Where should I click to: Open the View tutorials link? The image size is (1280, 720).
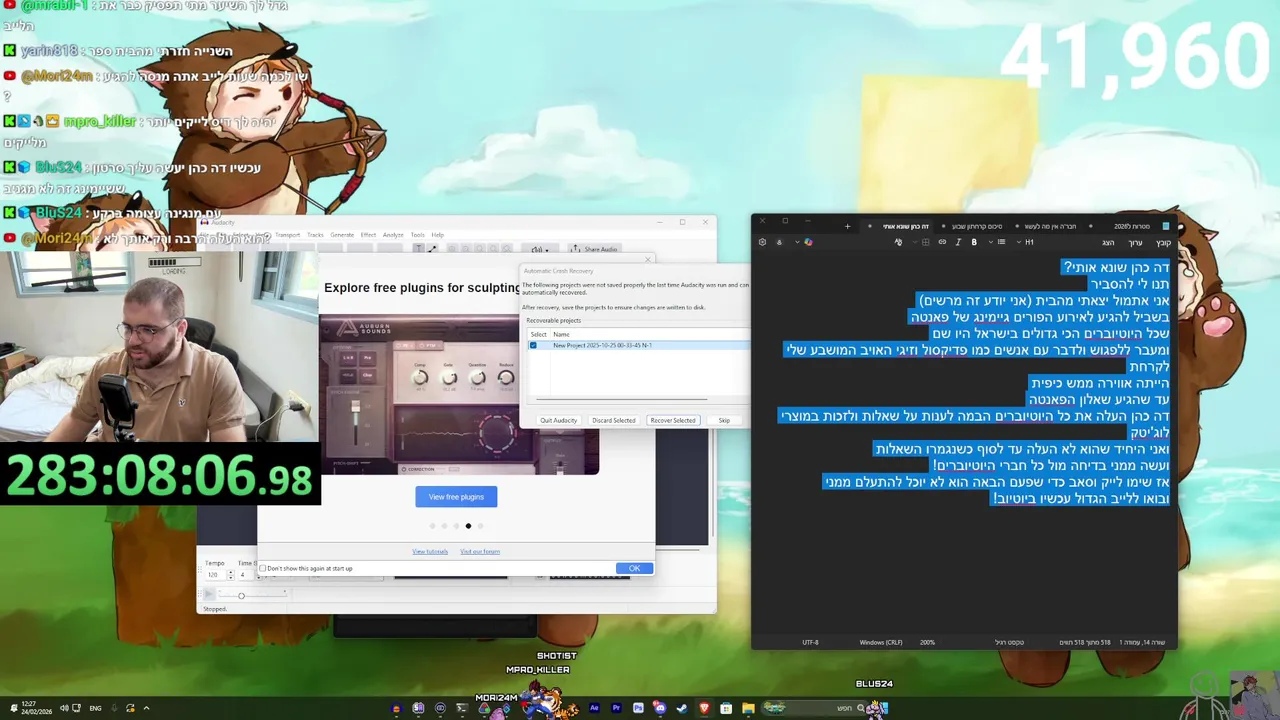430,552
